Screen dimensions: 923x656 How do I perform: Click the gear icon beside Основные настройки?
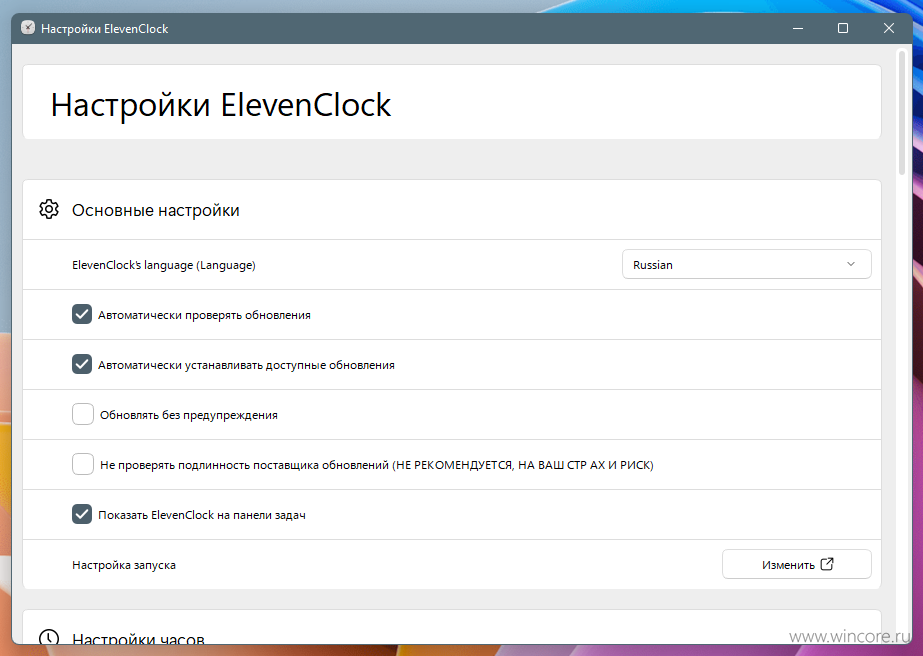[x=49, y=210]
